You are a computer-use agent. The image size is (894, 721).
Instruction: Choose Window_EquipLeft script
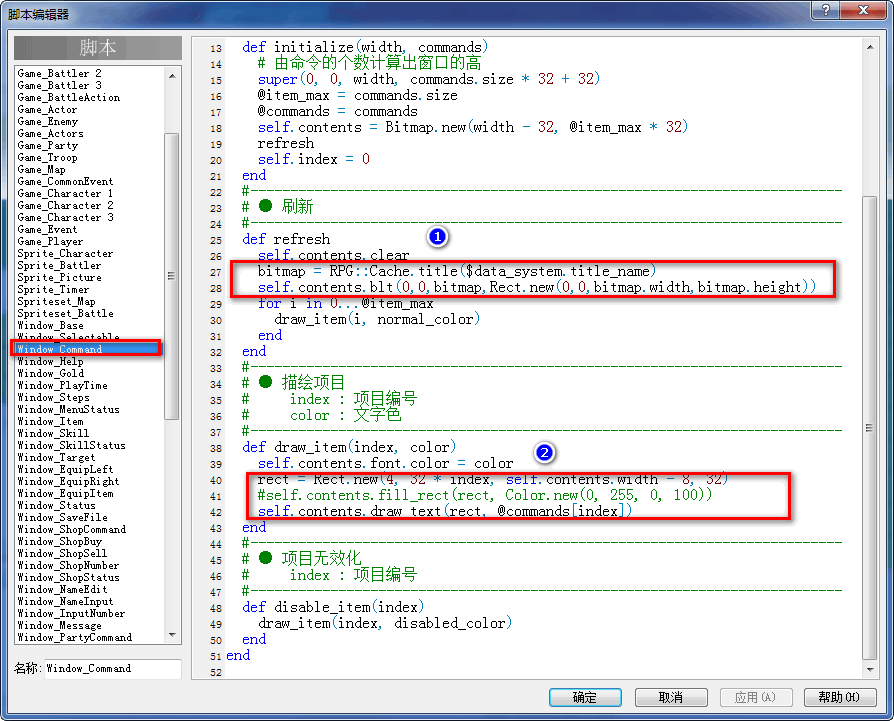(x=65, y=469)
